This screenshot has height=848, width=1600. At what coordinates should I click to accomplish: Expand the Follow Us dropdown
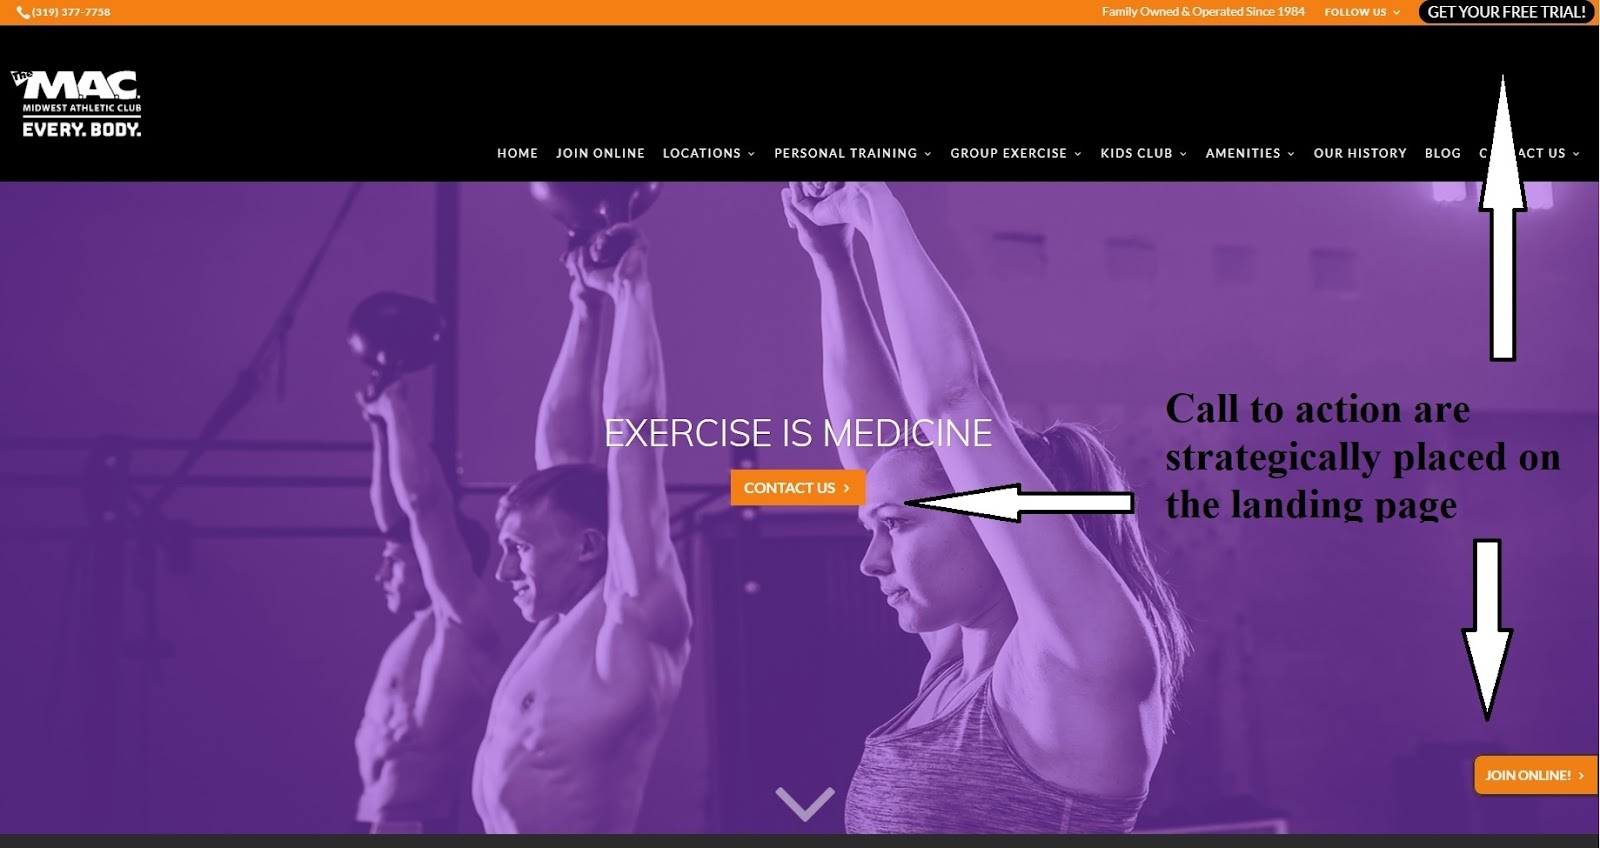click(1362, 12)
